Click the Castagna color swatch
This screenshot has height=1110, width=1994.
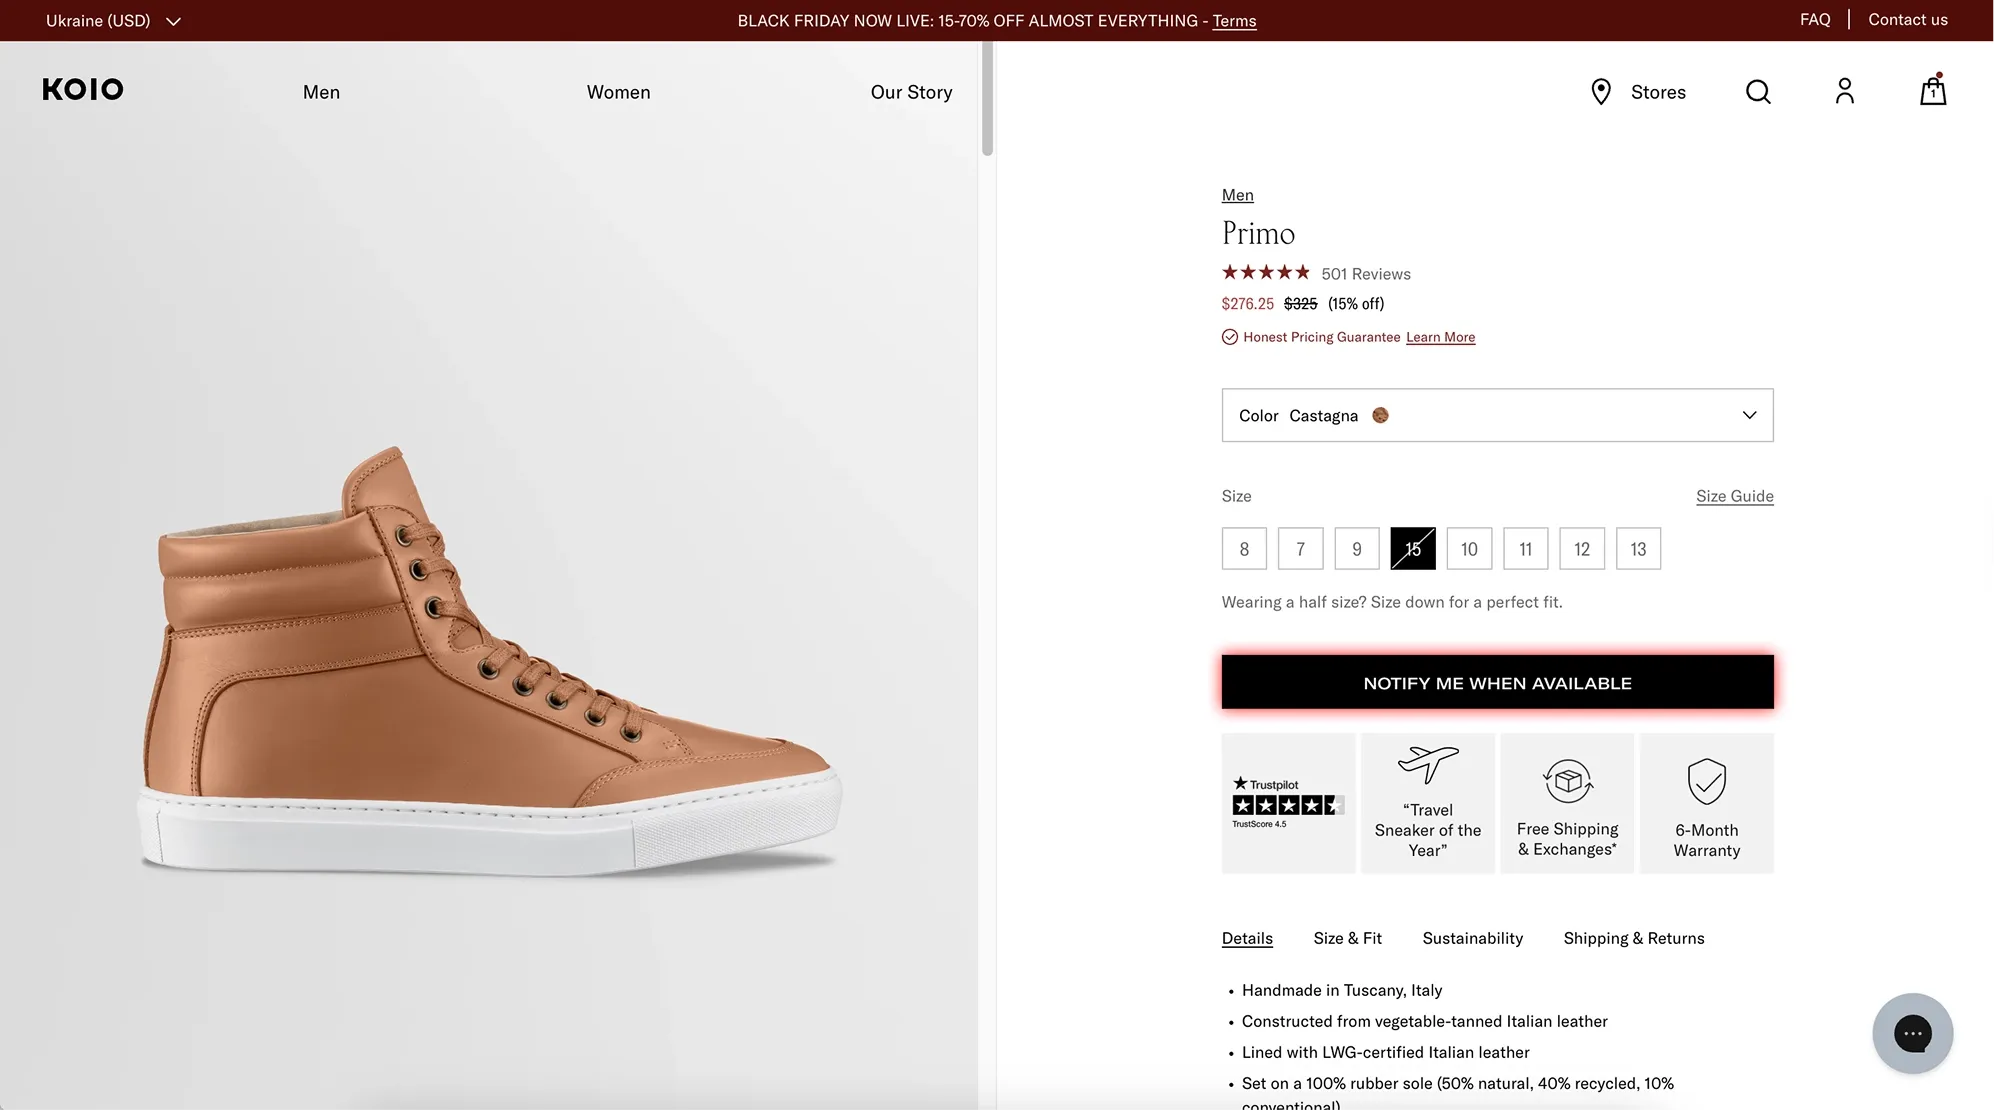click(x=1380, y=415)
